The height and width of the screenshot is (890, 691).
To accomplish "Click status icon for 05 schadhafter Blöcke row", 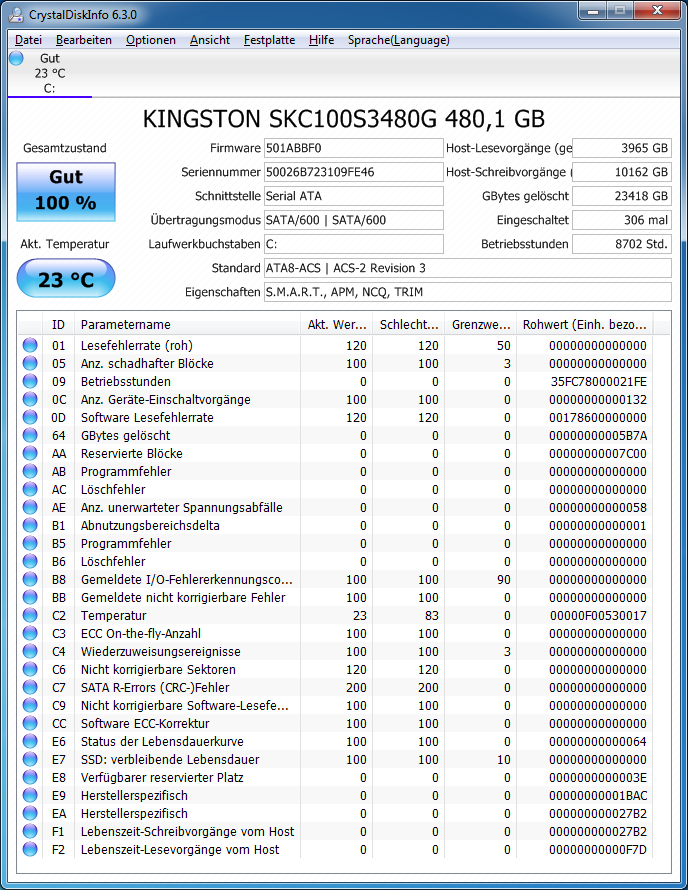I will click(x=30, y=363).
